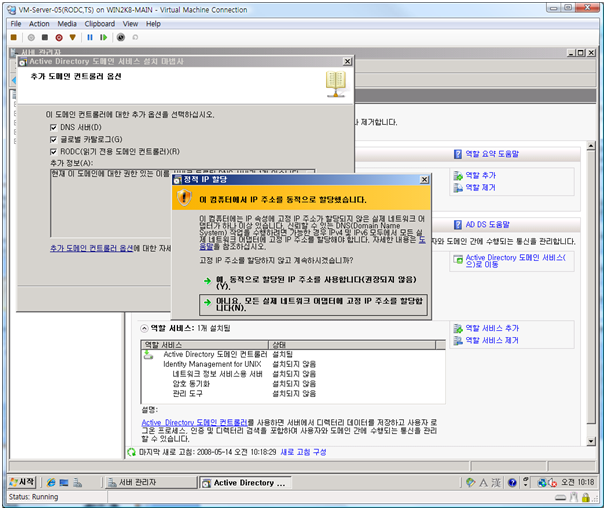Take a snapshot using the camera icon
The width and height of the screenshot is (606, 510).
(x=121, y=37)
